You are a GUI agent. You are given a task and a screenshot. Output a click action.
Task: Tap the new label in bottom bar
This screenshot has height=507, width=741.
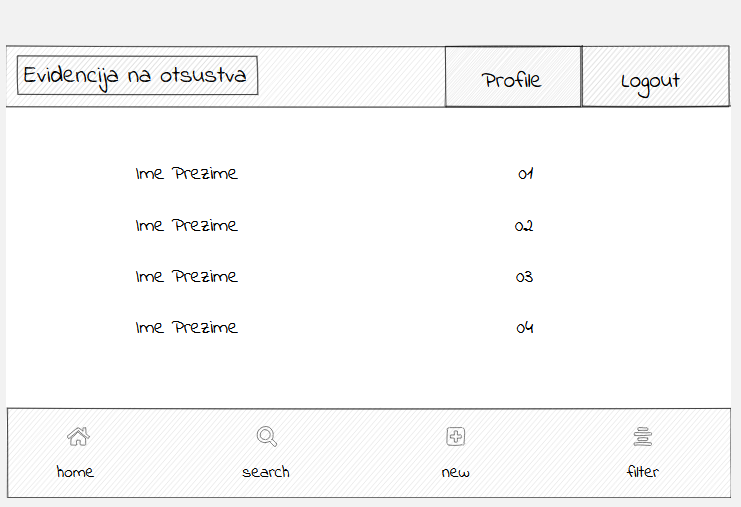455,472
